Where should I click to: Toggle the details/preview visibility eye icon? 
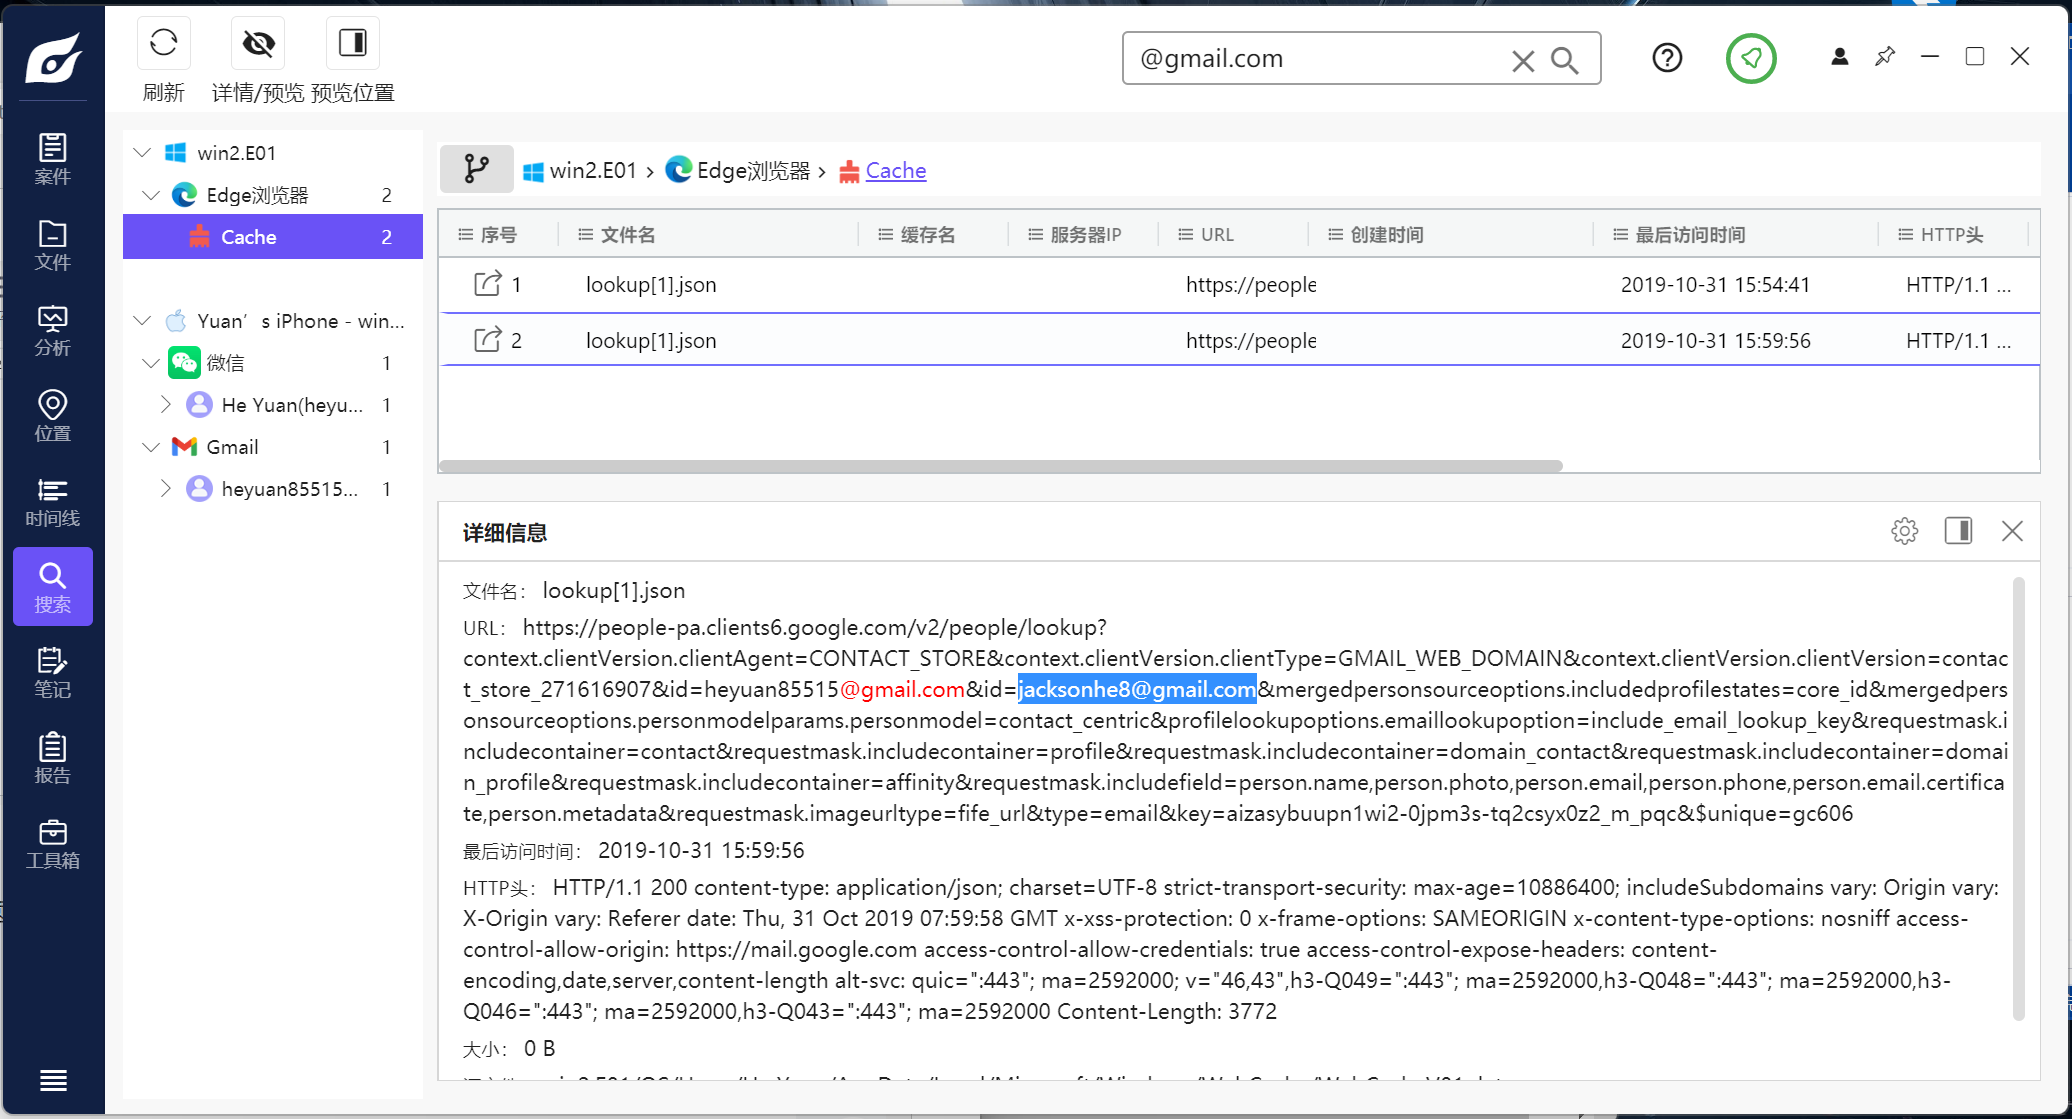258,43
